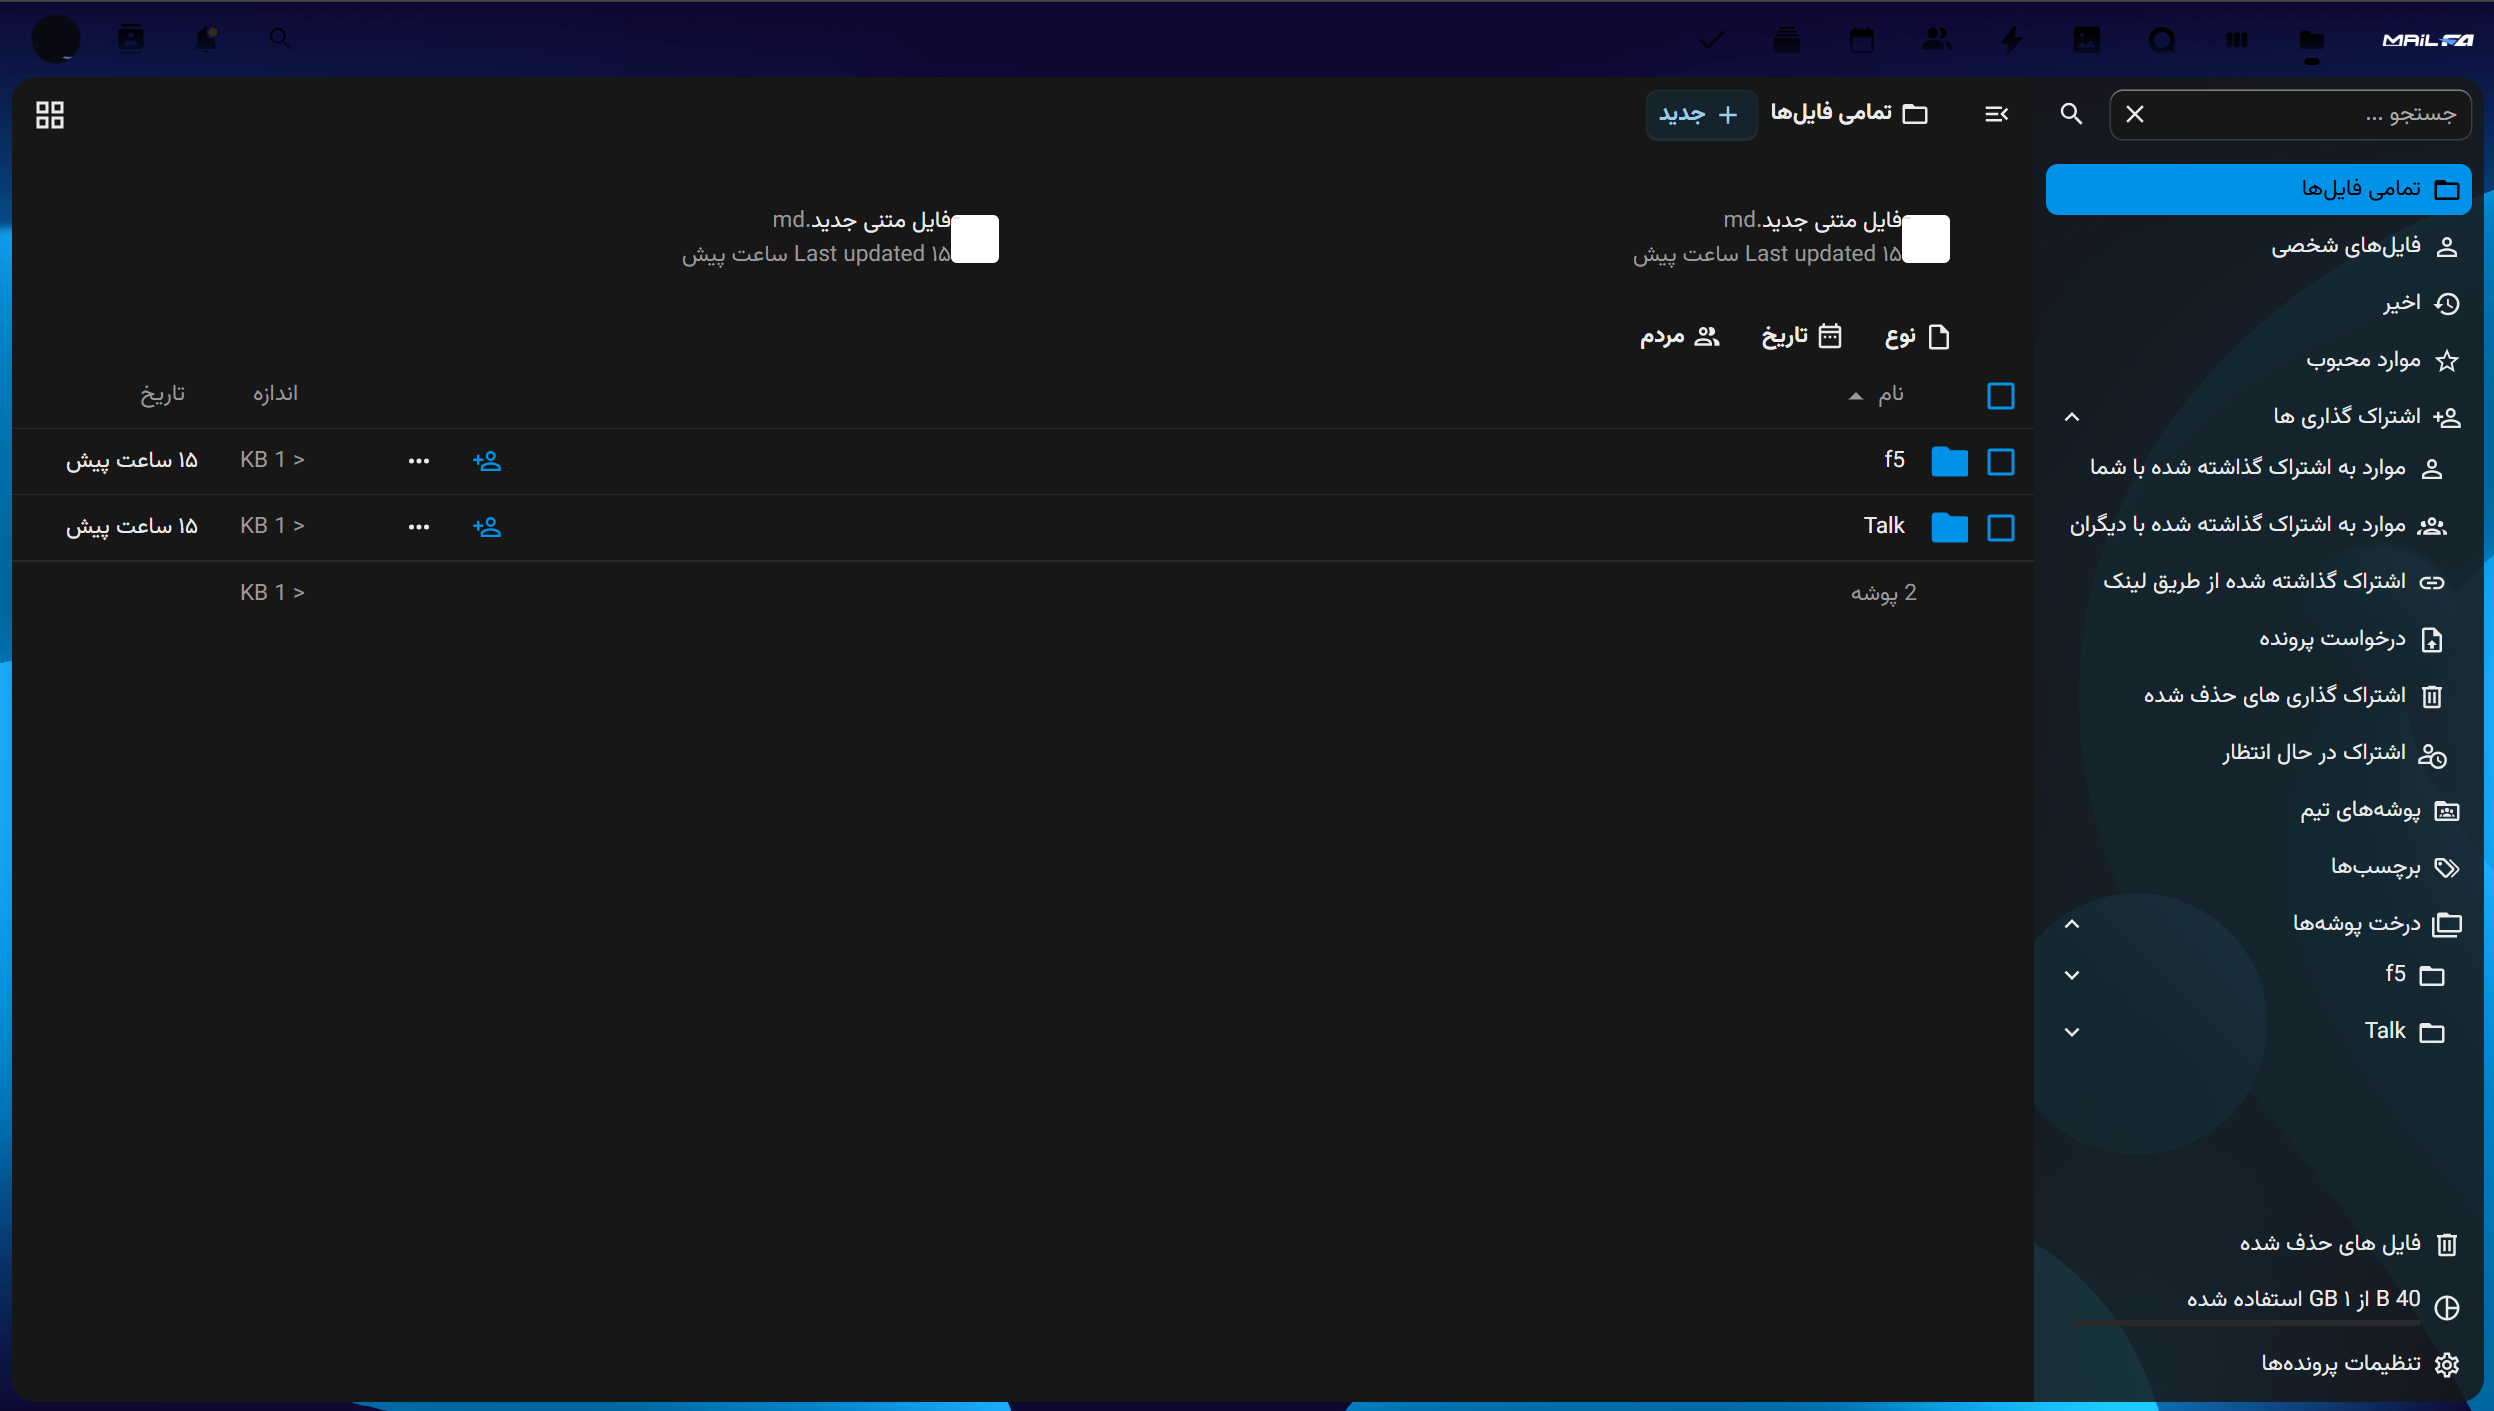Open unified search magnifier in top bar
The height and width of the screenshot is (1411, 2494).
(x=280, y=39)
